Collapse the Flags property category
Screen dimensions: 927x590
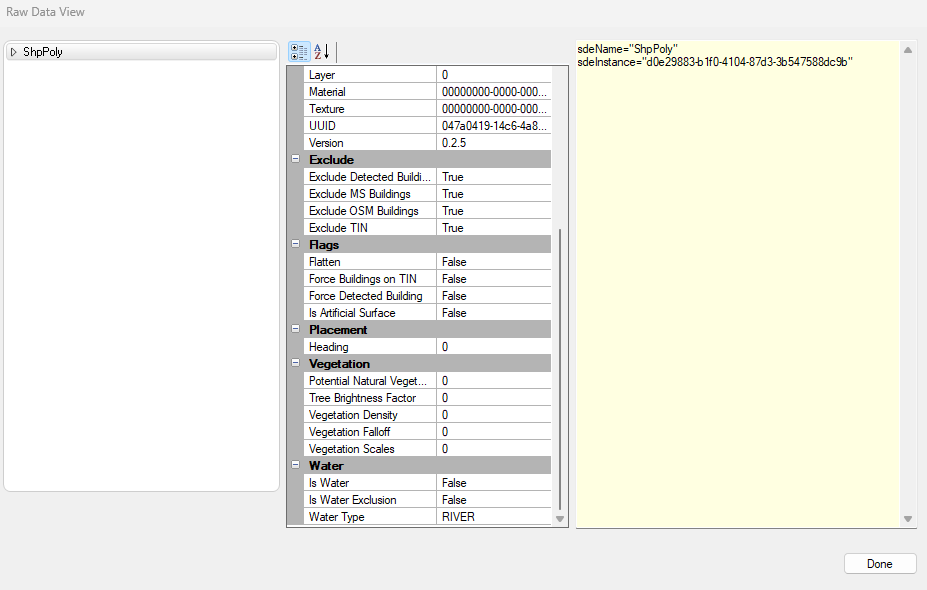click(x=295, y=245)
